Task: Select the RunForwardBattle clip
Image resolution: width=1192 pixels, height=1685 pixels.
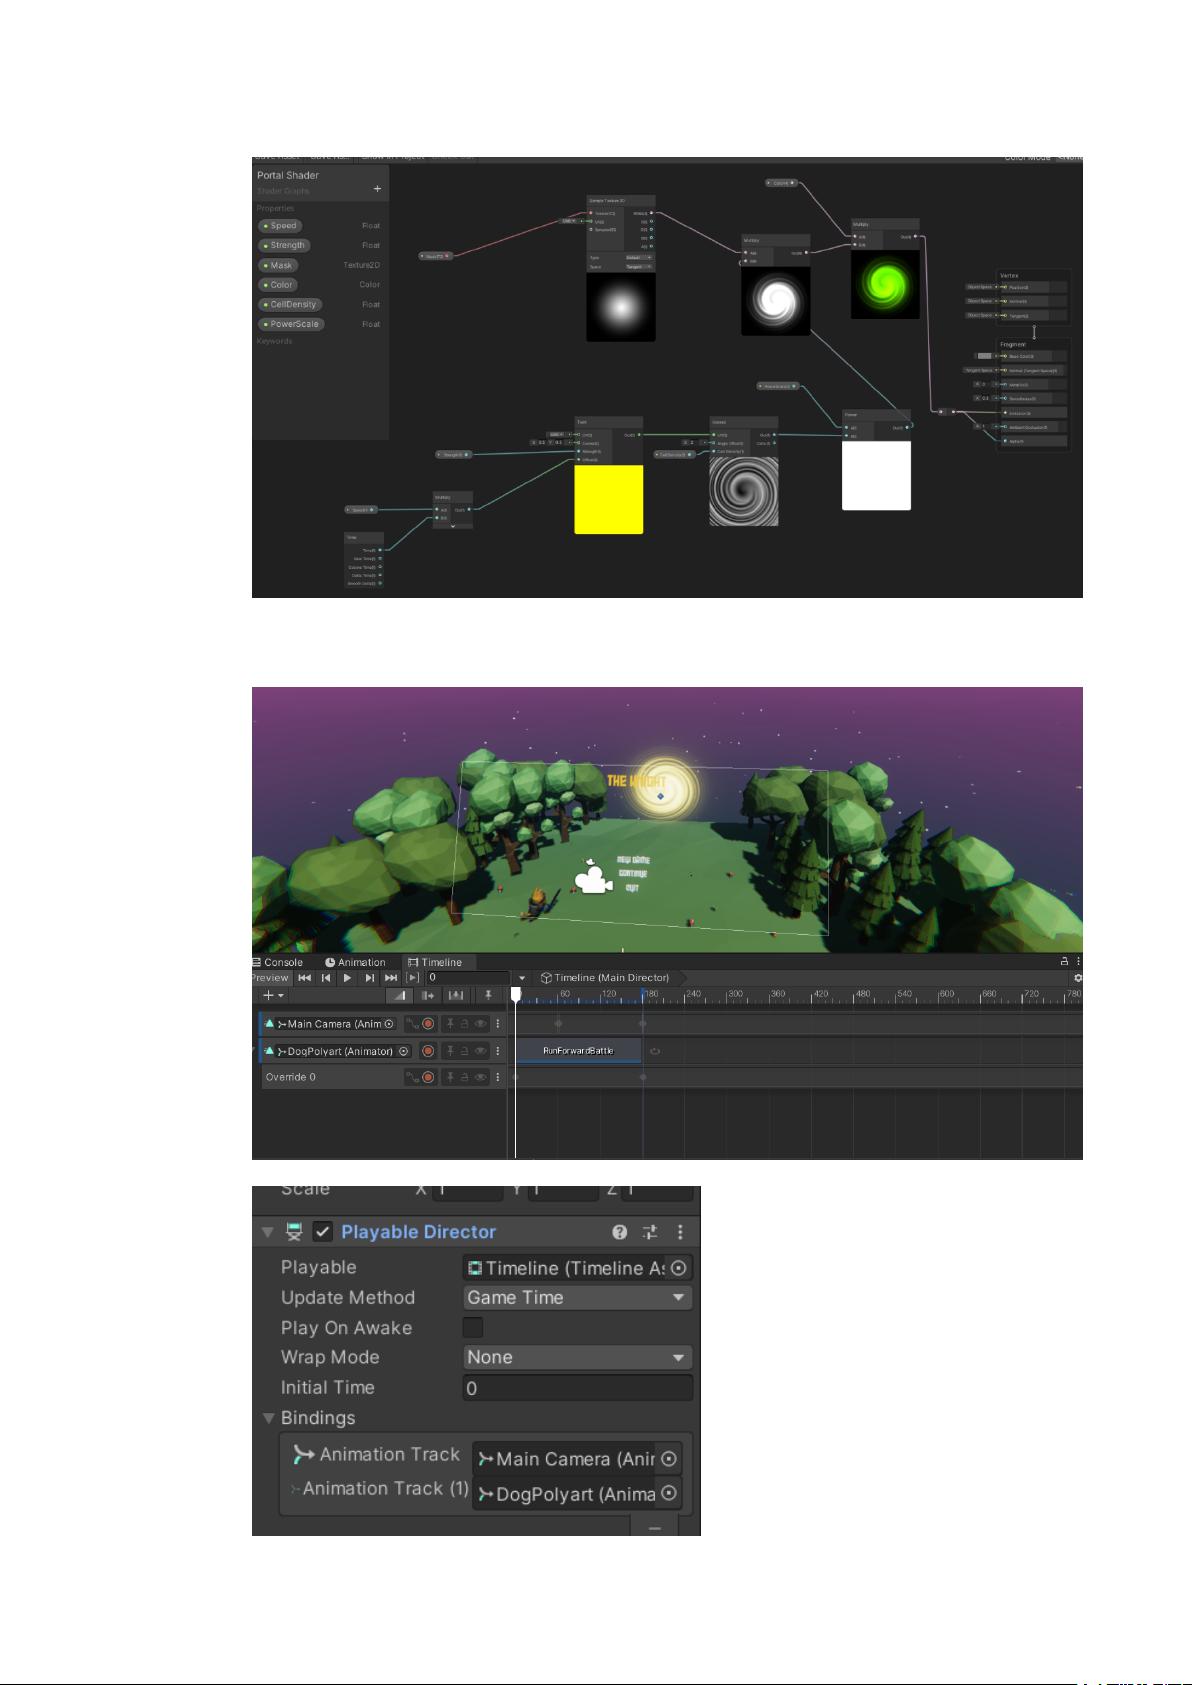Action: pyautogui.click(x=578, y=1051)
